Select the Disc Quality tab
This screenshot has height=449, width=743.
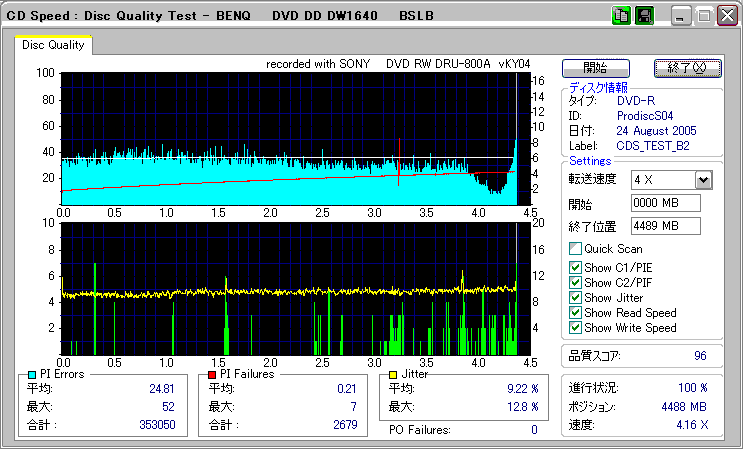pos(53,45)
